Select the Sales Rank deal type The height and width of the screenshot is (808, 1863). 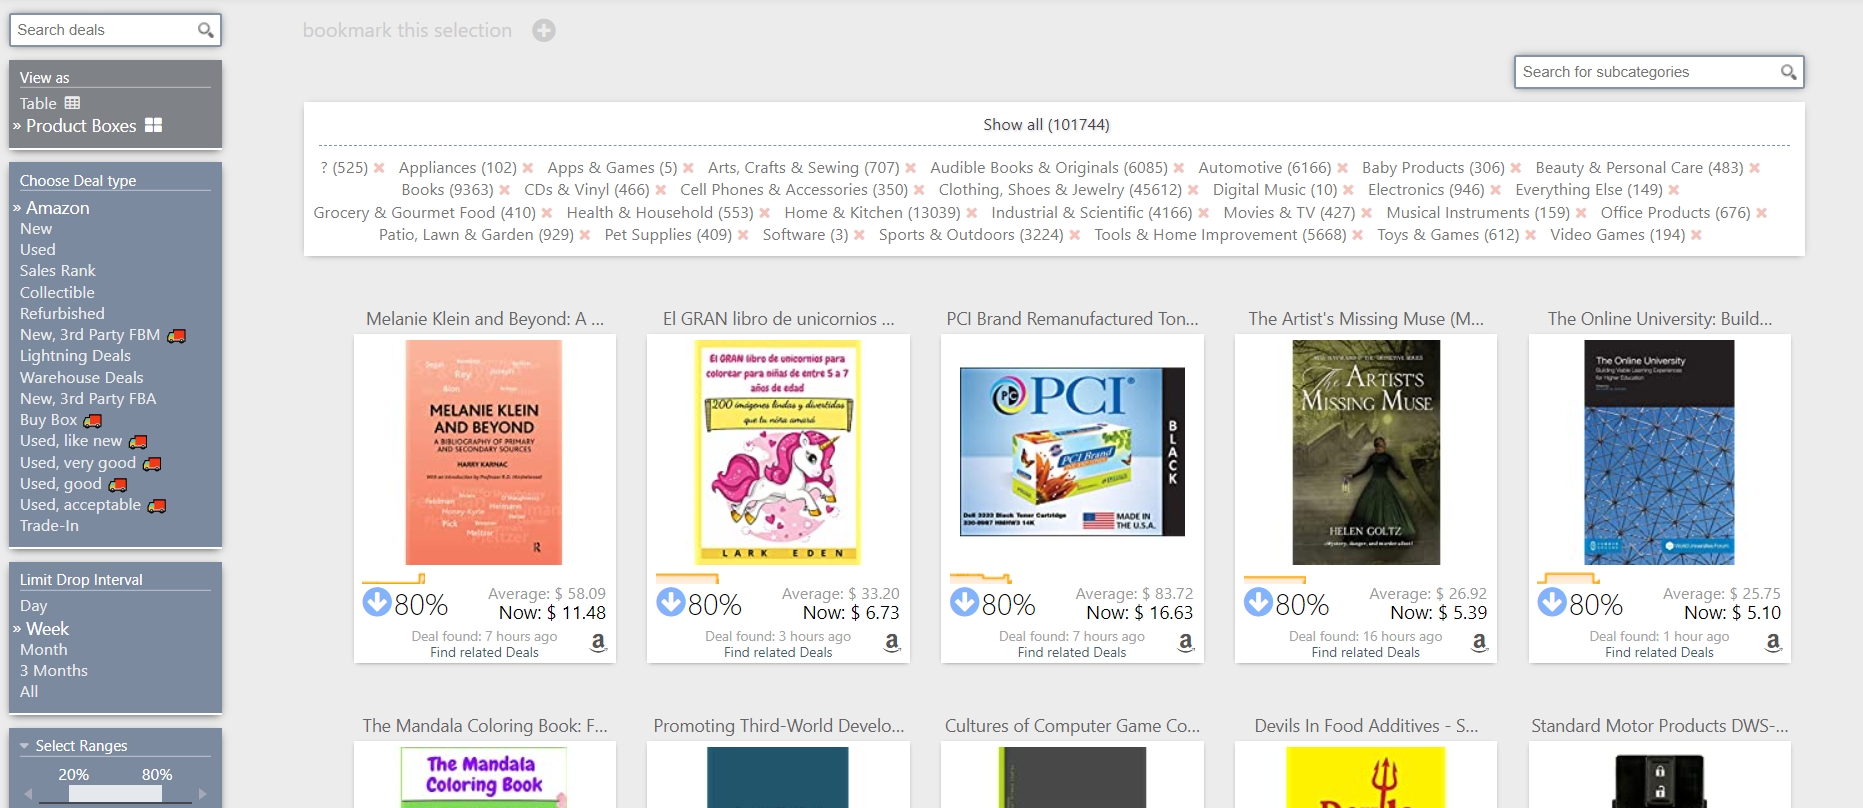58,271
